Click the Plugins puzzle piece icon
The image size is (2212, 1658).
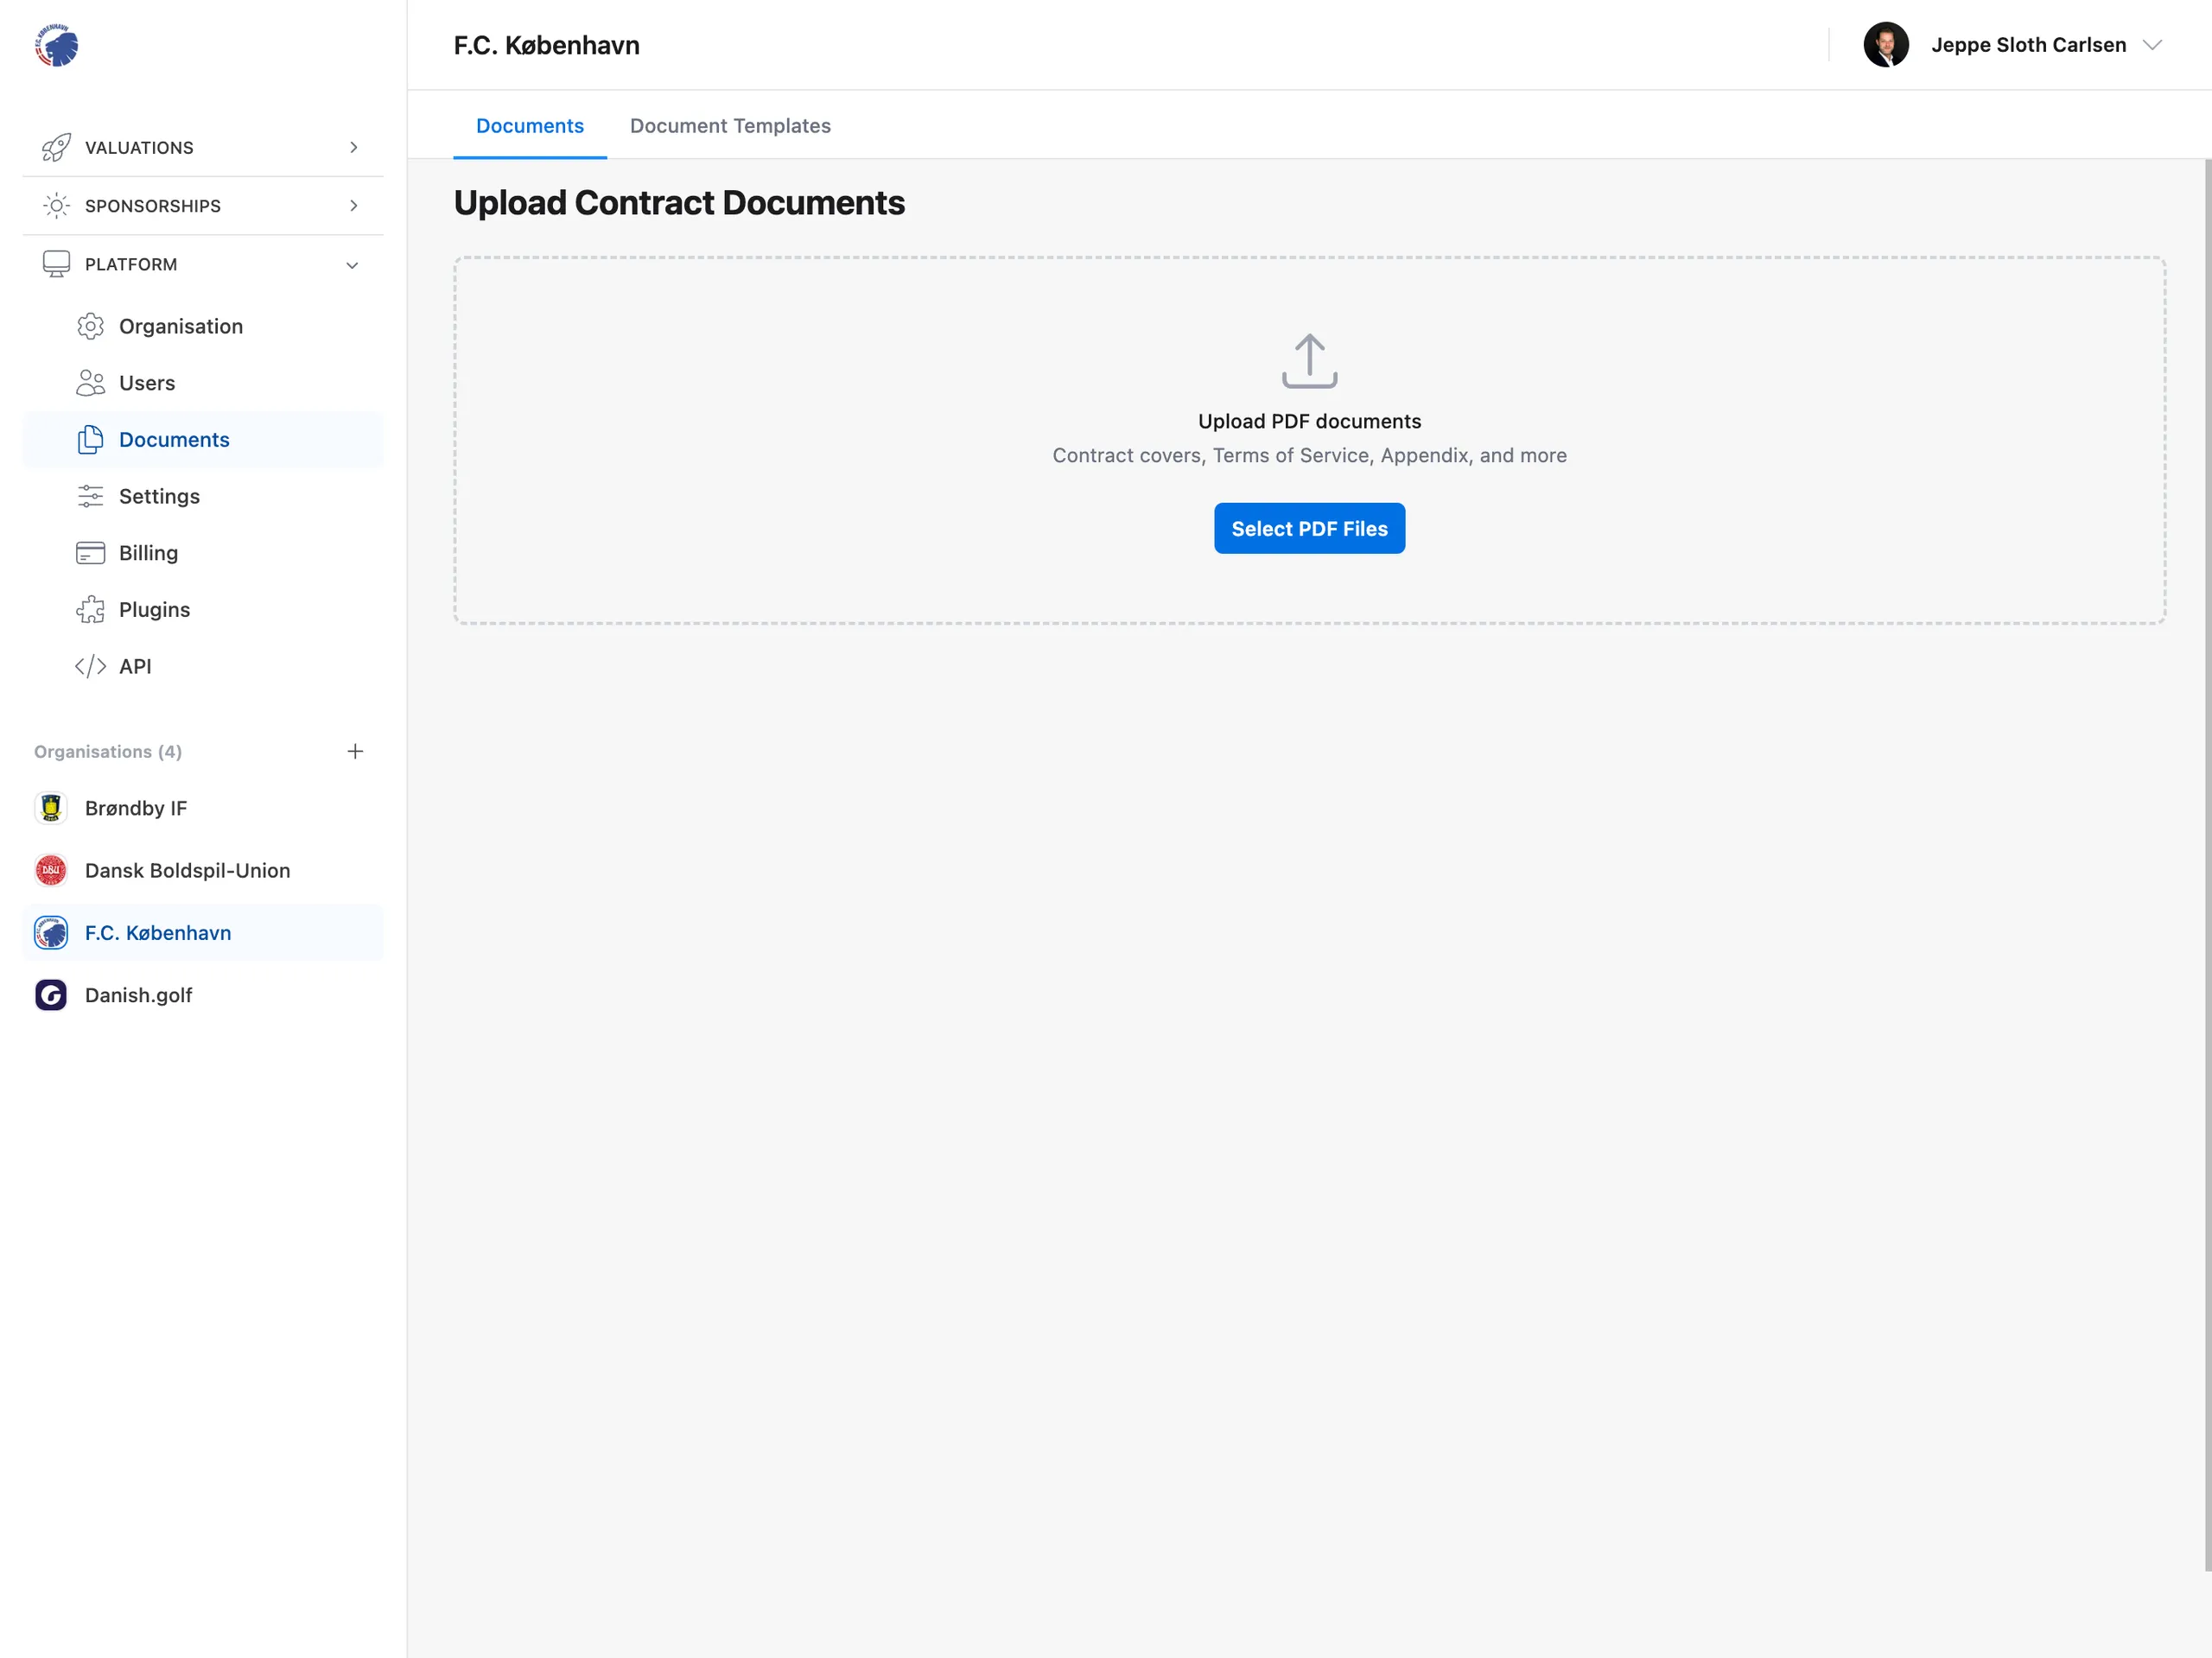coord(90,610)
